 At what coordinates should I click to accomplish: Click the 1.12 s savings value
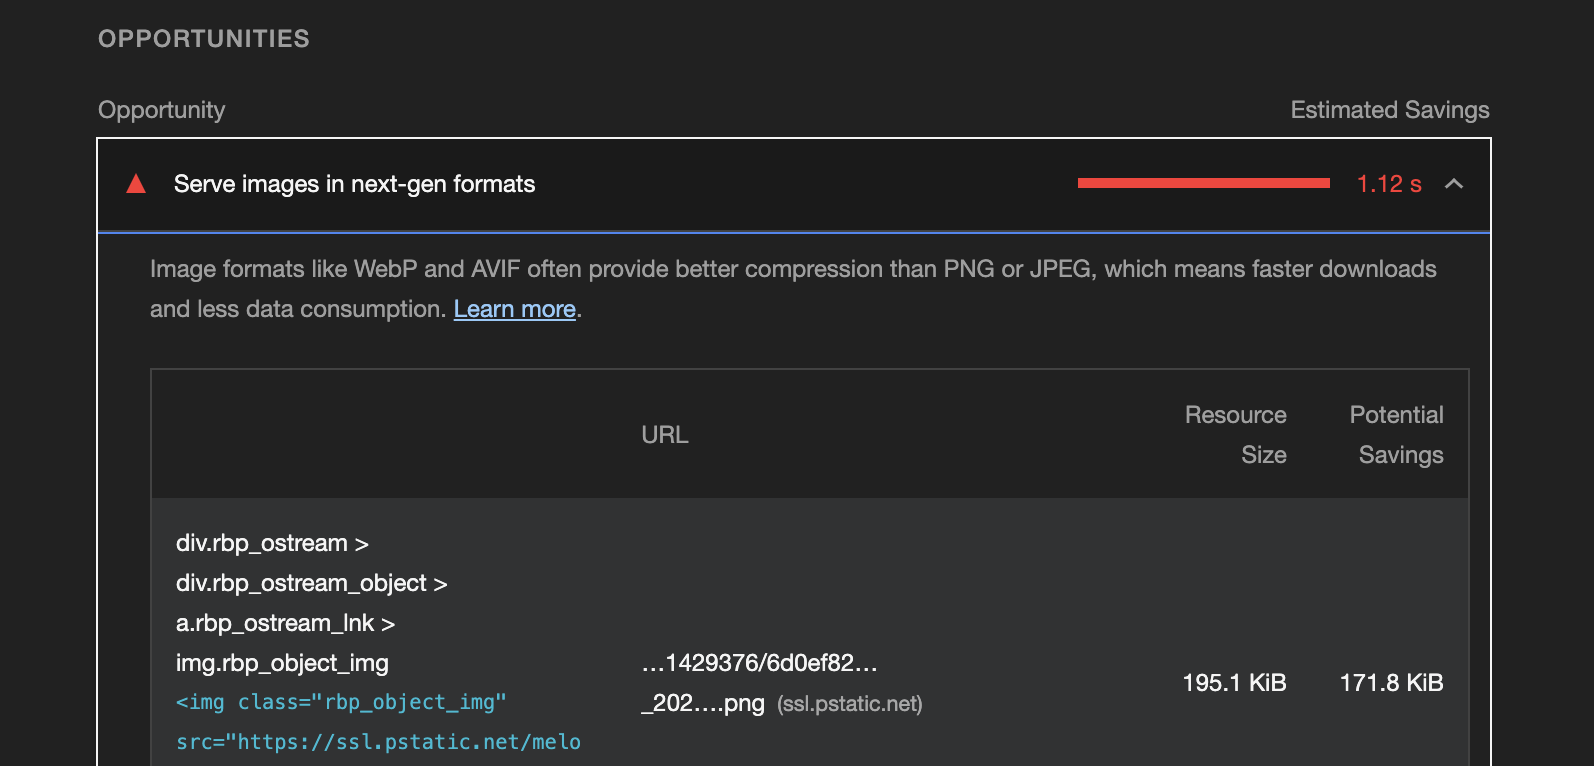point(1389,184)
